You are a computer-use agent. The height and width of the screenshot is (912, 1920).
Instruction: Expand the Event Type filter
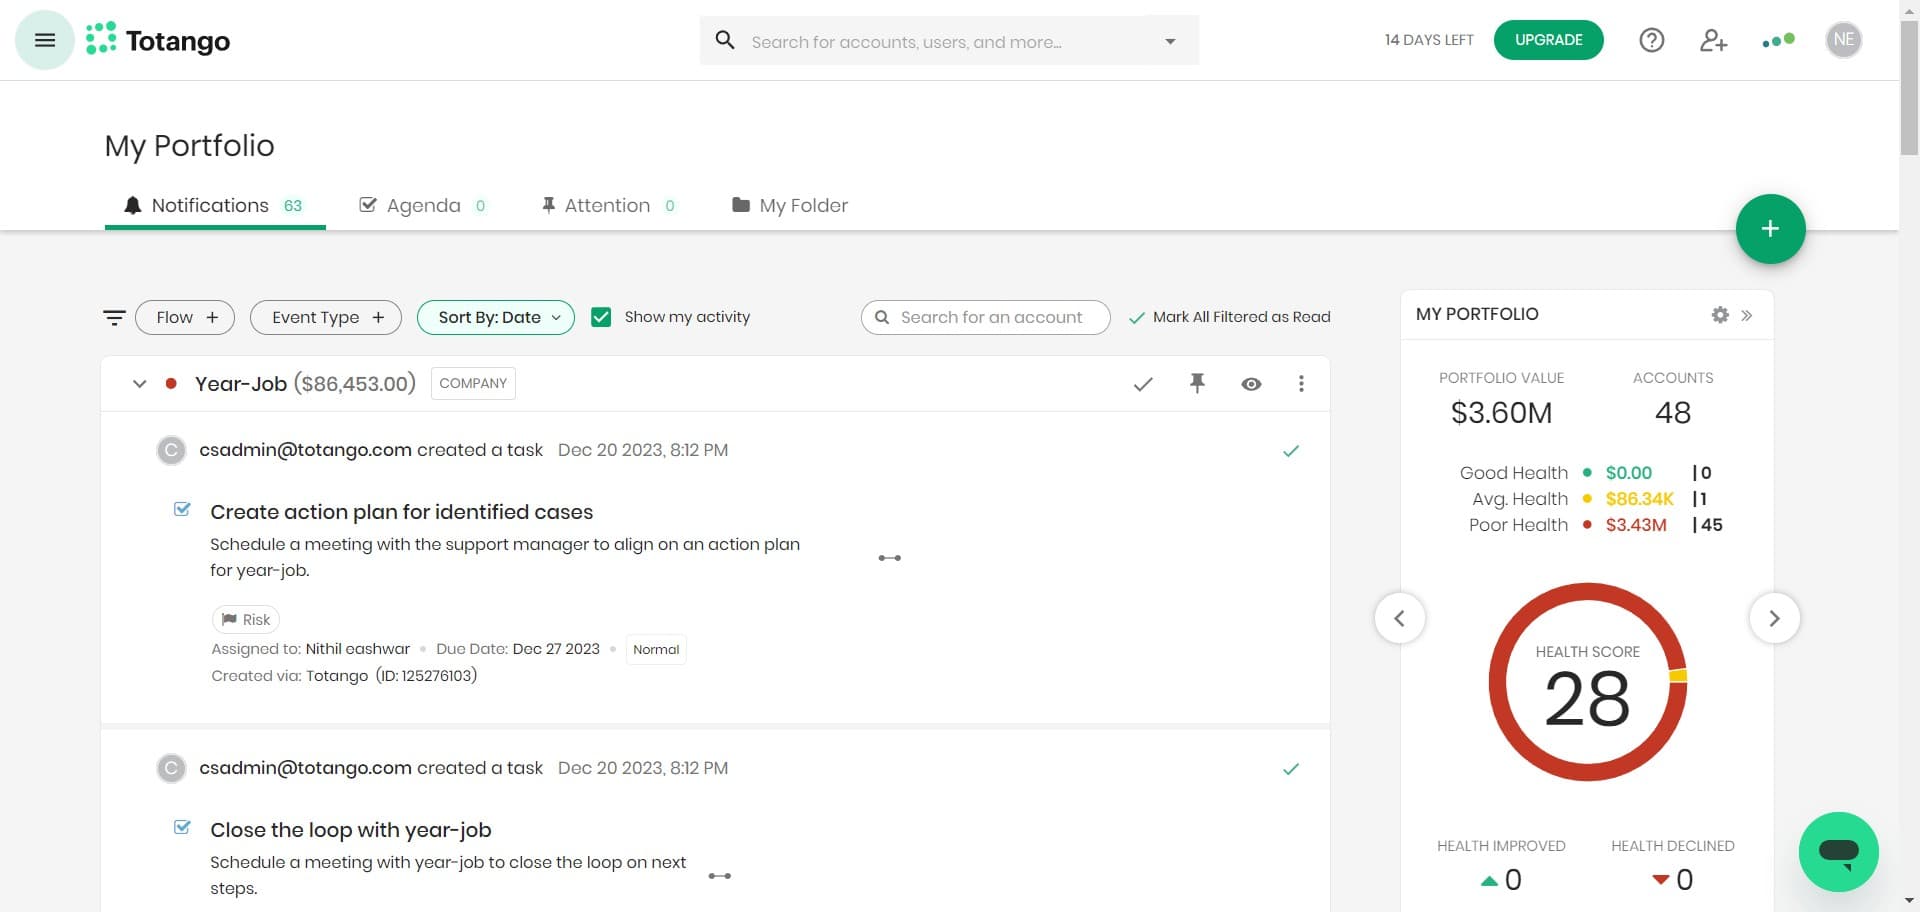point(325,317)
